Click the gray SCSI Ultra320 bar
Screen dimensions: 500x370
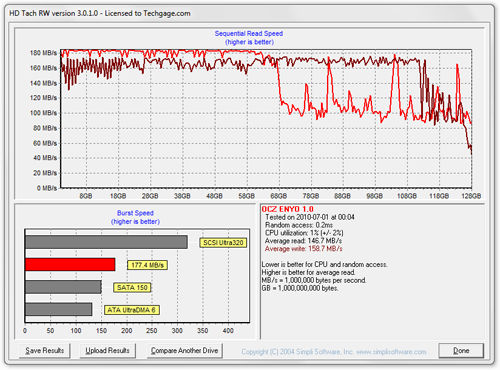point(106,242)
